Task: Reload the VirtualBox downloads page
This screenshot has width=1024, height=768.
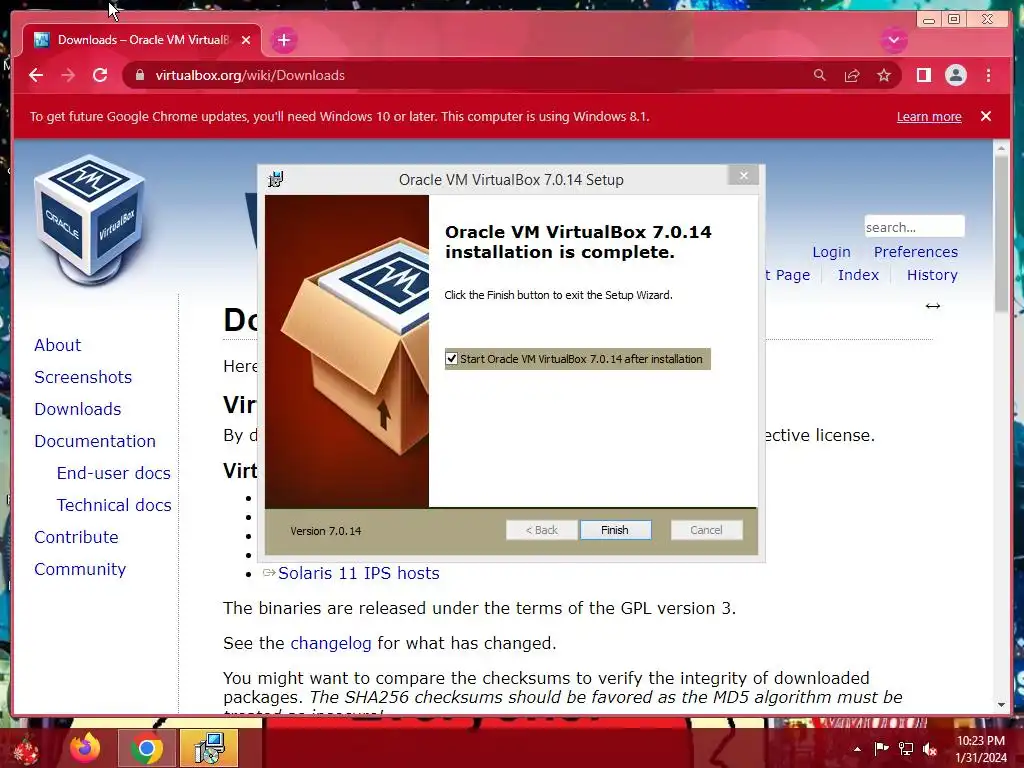Action: coord(100,75)
